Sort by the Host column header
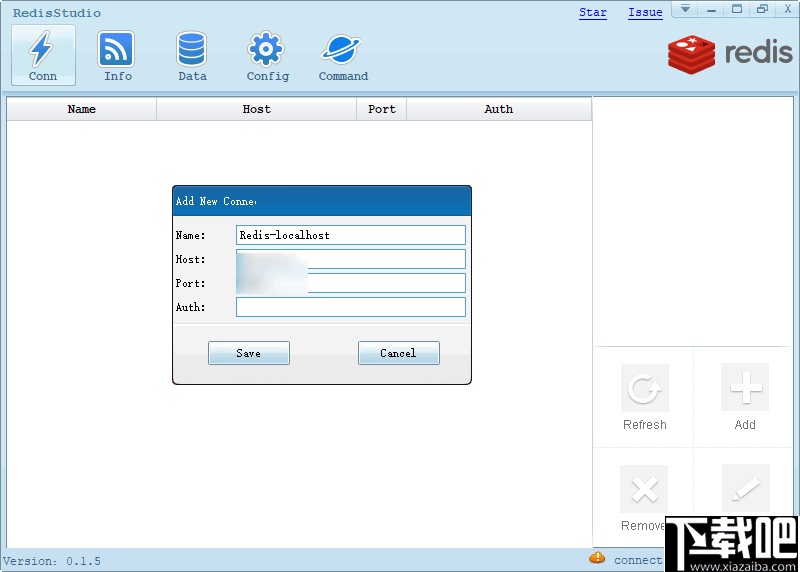The height and width of the screenshot is (572, 800). click(x=256, y=109)
